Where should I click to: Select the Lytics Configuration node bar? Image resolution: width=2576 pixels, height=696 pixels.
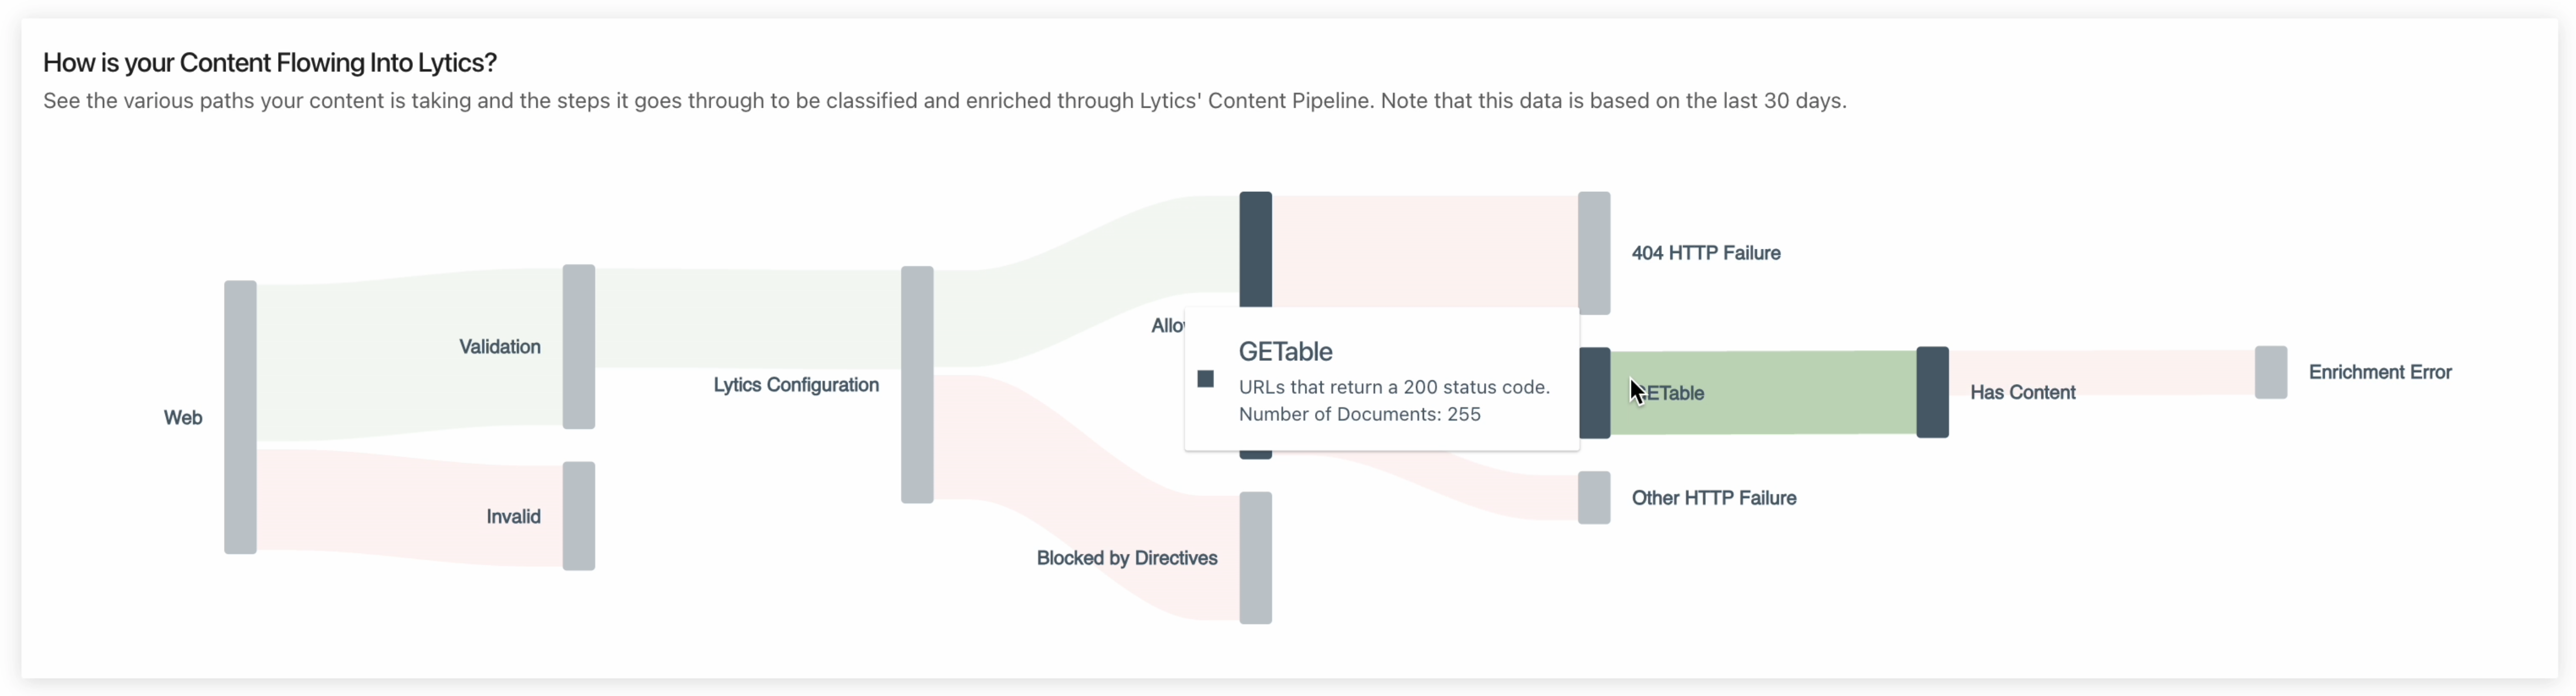tap(917, 384)
